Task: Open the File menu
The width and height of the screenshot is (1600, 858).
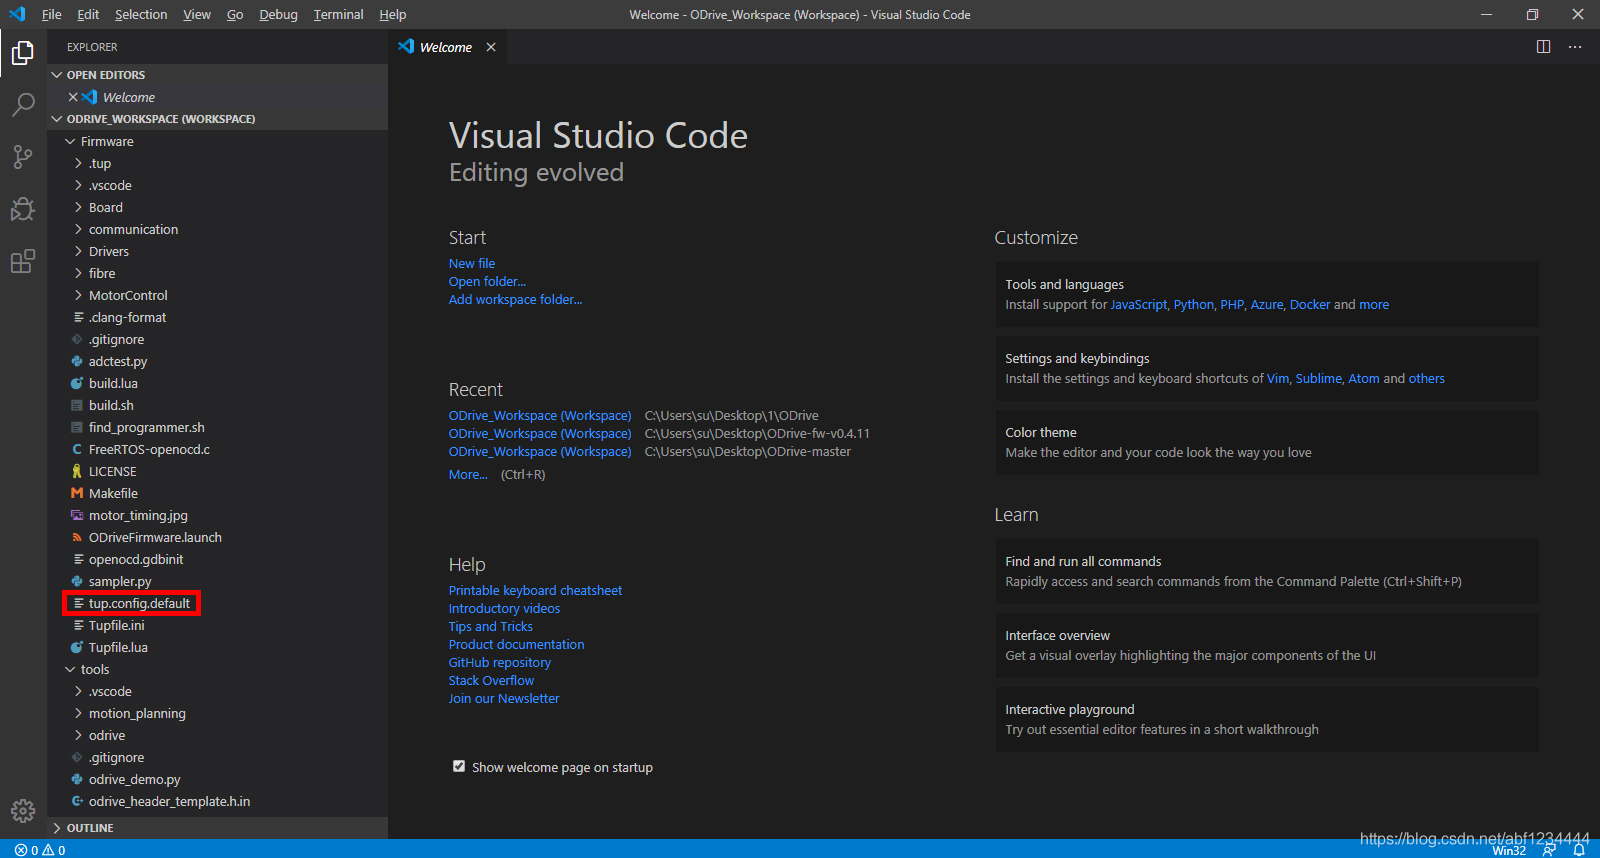Action: [x=52, y=14]
